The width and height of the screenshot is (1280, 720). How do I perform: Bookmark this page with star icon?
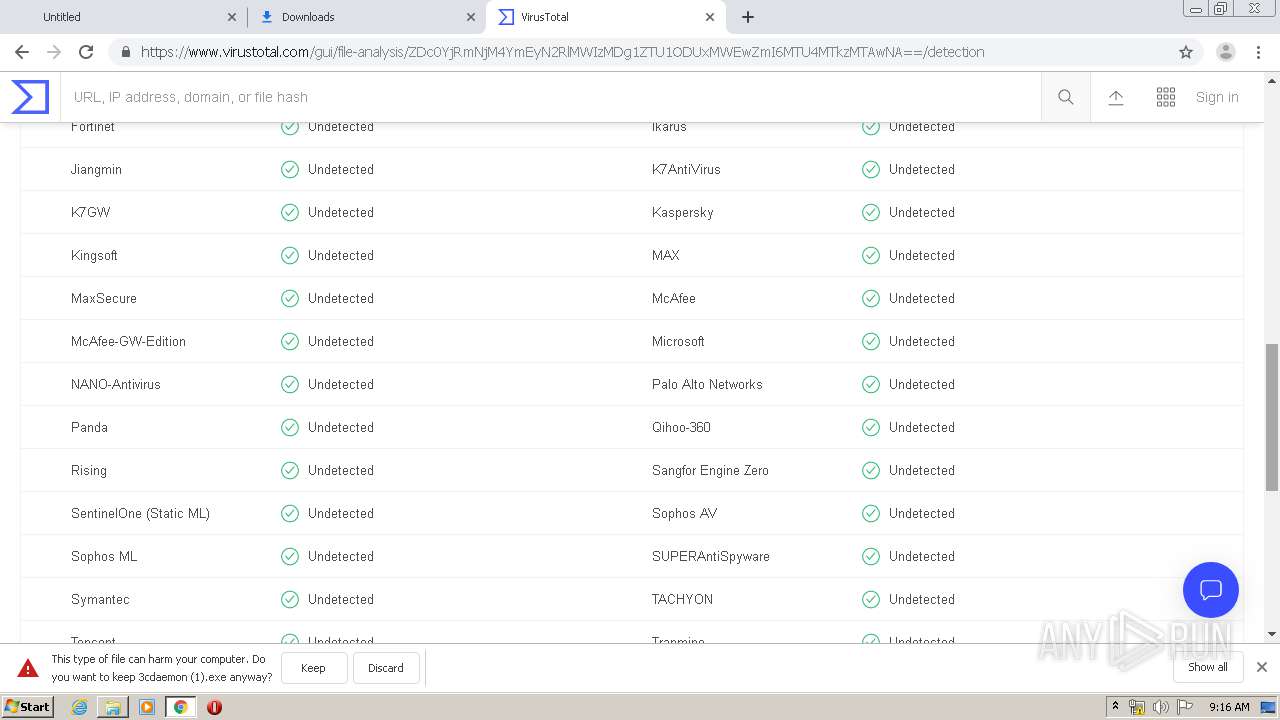tap(1186, 52)
